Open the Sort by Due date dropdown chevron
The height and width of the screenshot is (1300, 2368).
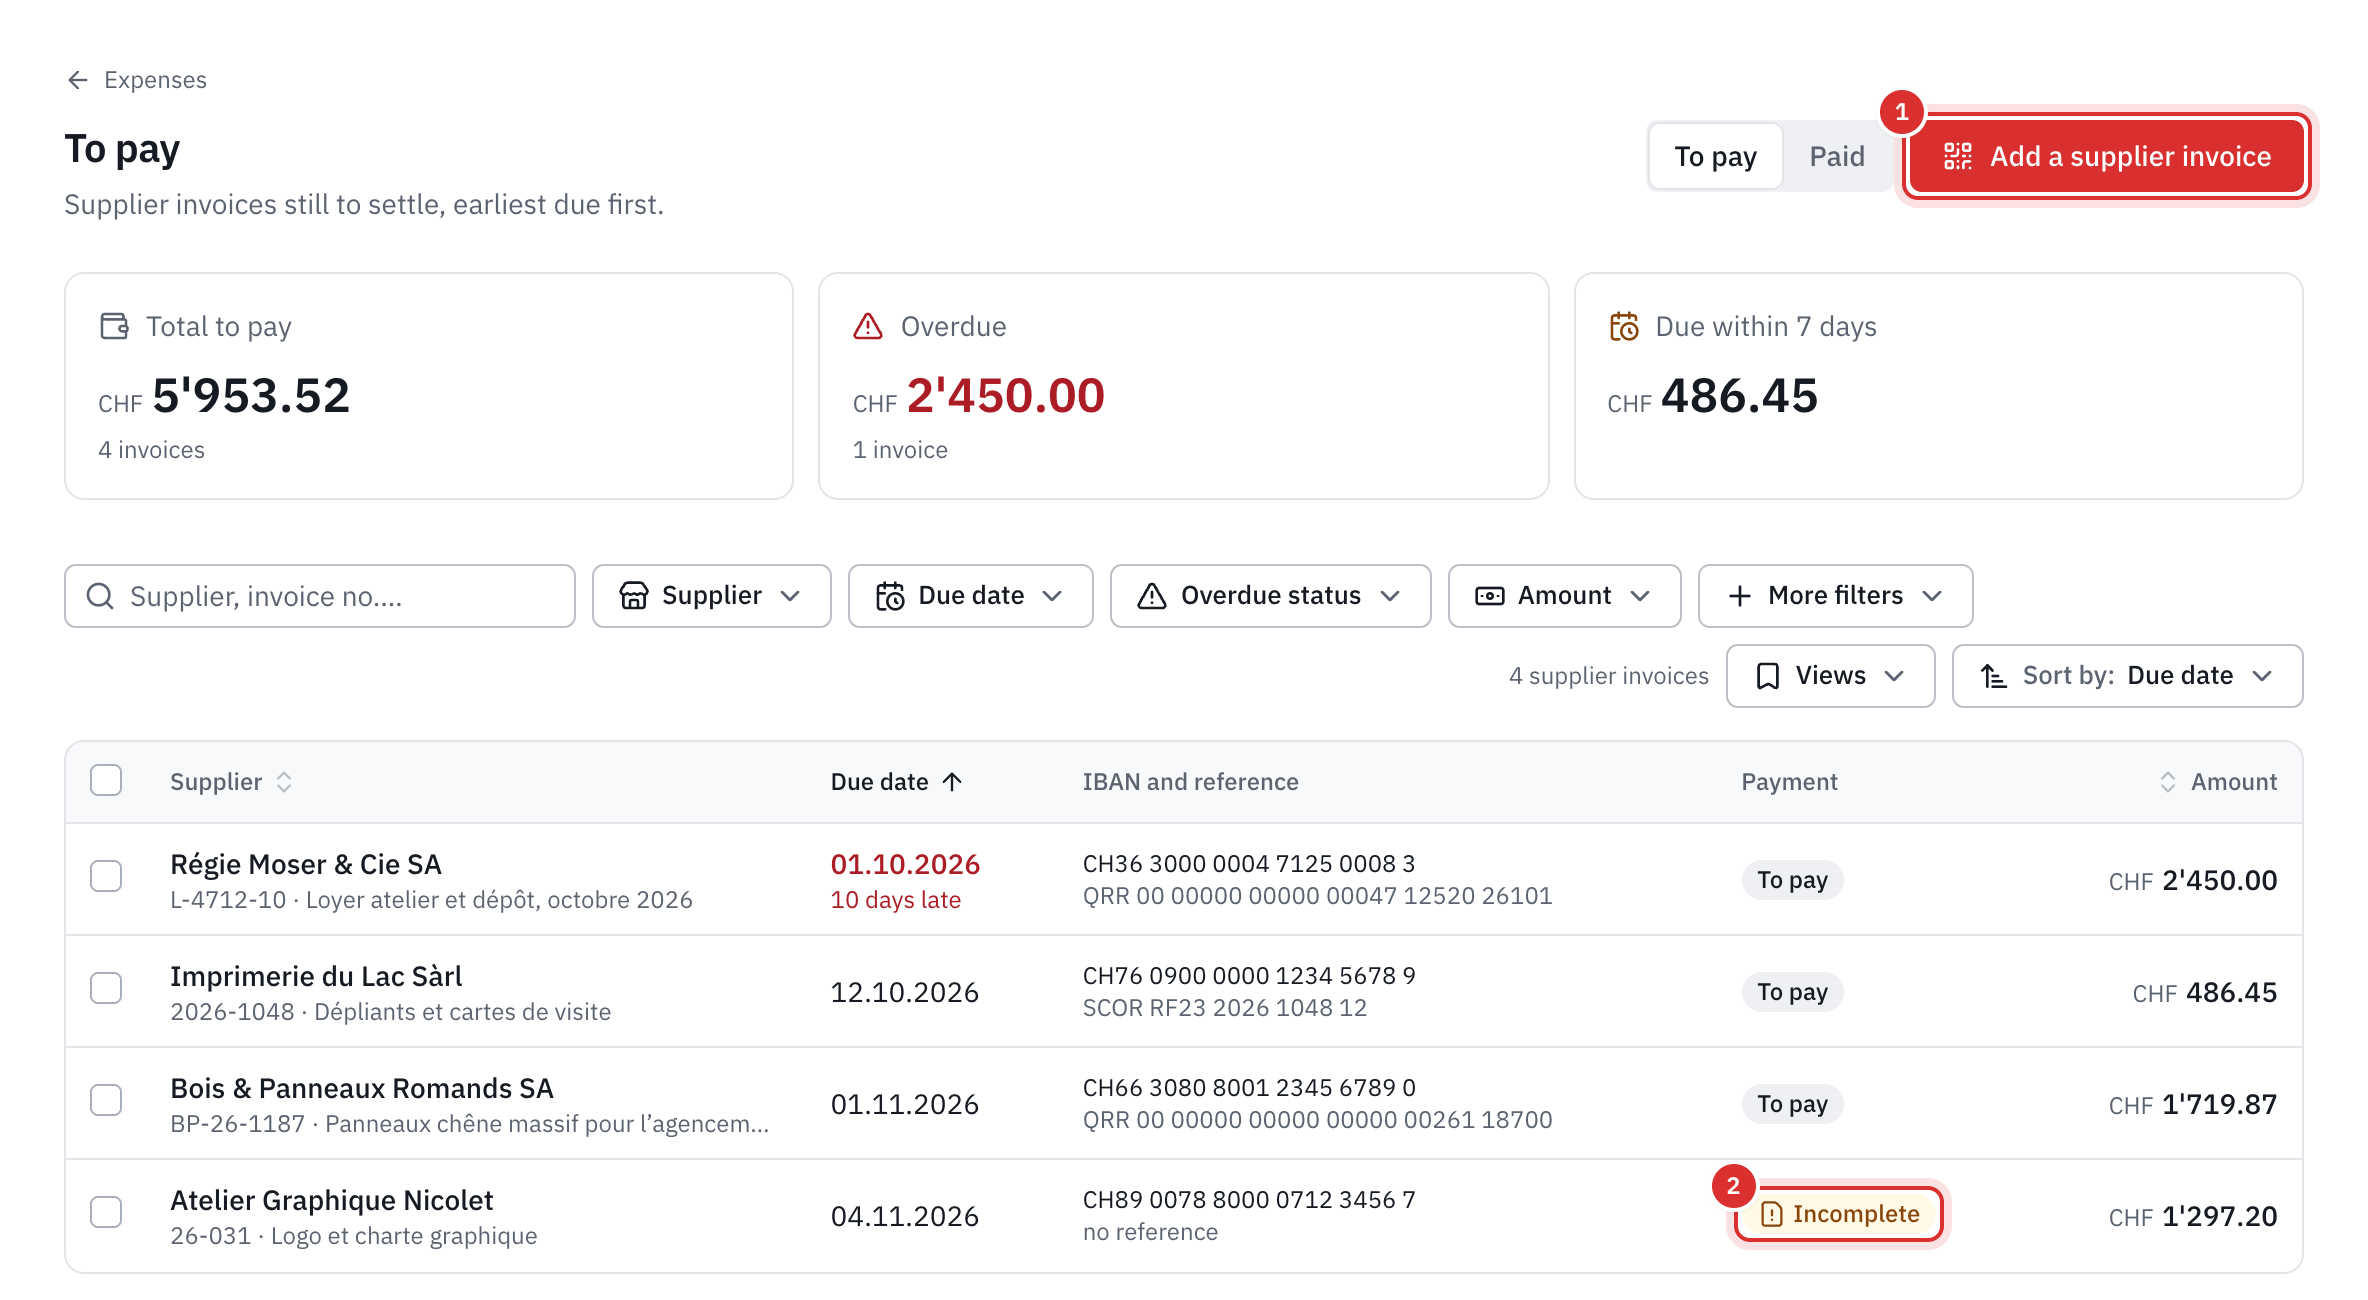point(2262,676)
